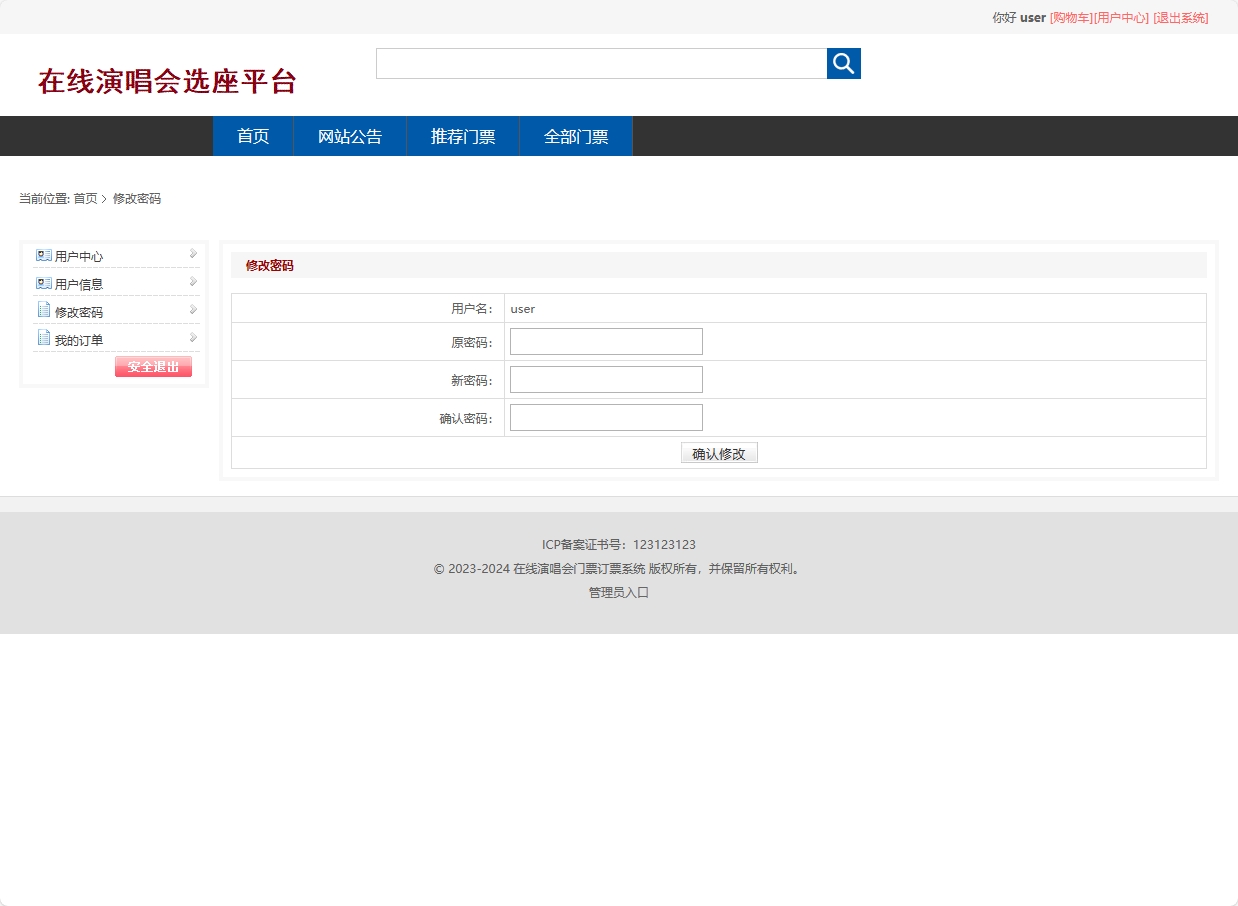1238x906 pixels.
Task: Click the chevron arrow beside 用户信息
Action: pos(191,282)
